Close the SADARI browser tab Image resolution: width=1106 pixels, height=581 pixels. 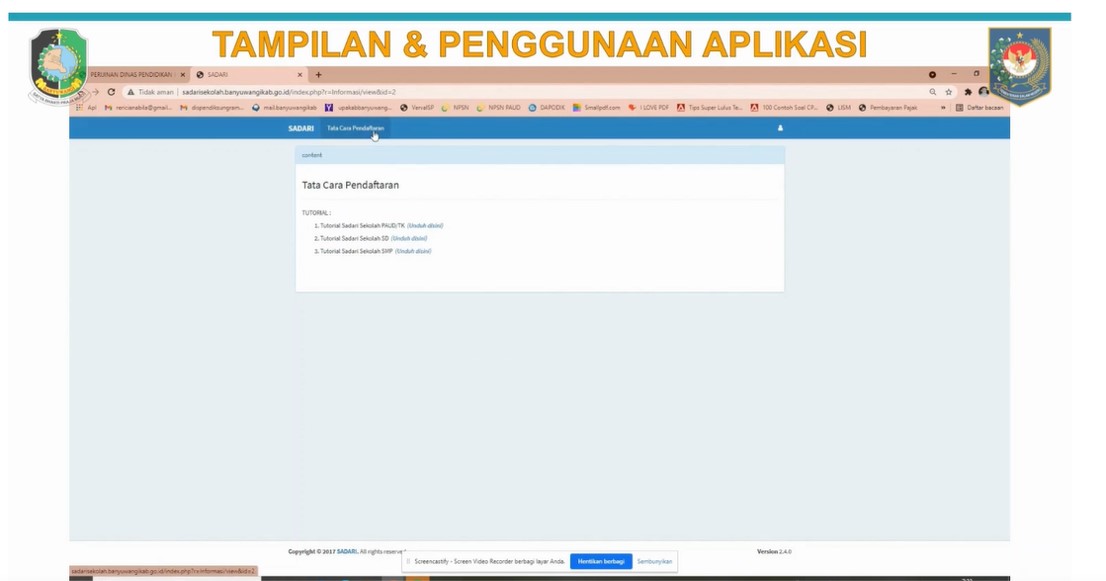pos(300,75)
